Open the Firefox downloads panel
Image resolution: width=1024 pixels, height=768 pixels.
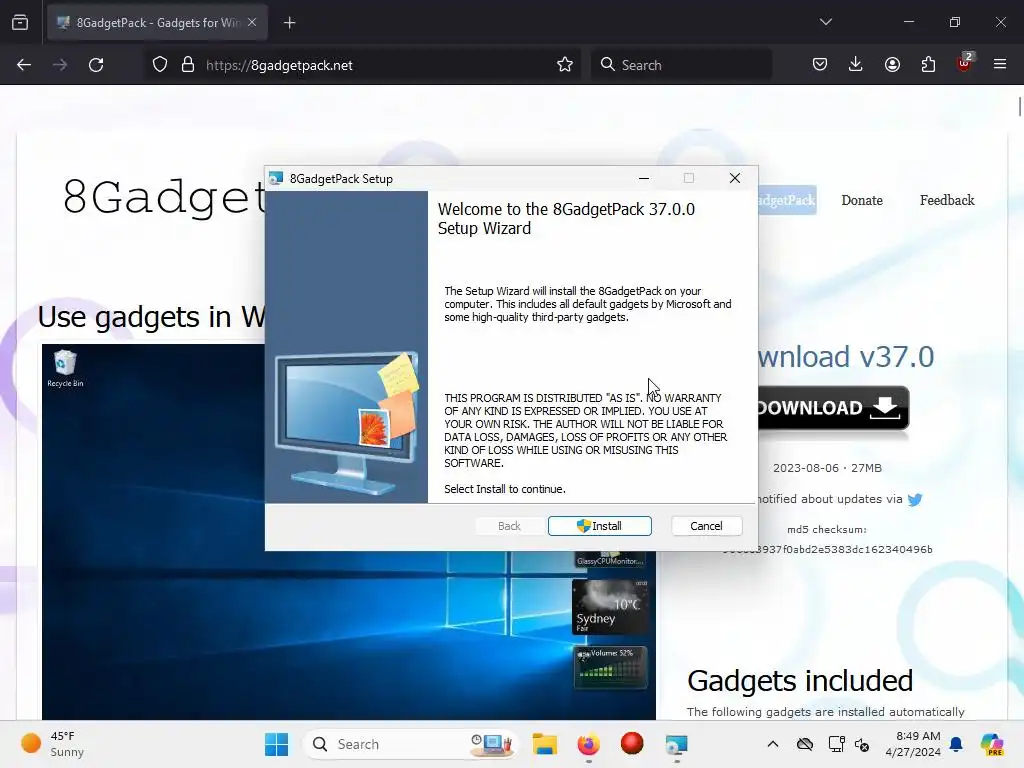856,65
